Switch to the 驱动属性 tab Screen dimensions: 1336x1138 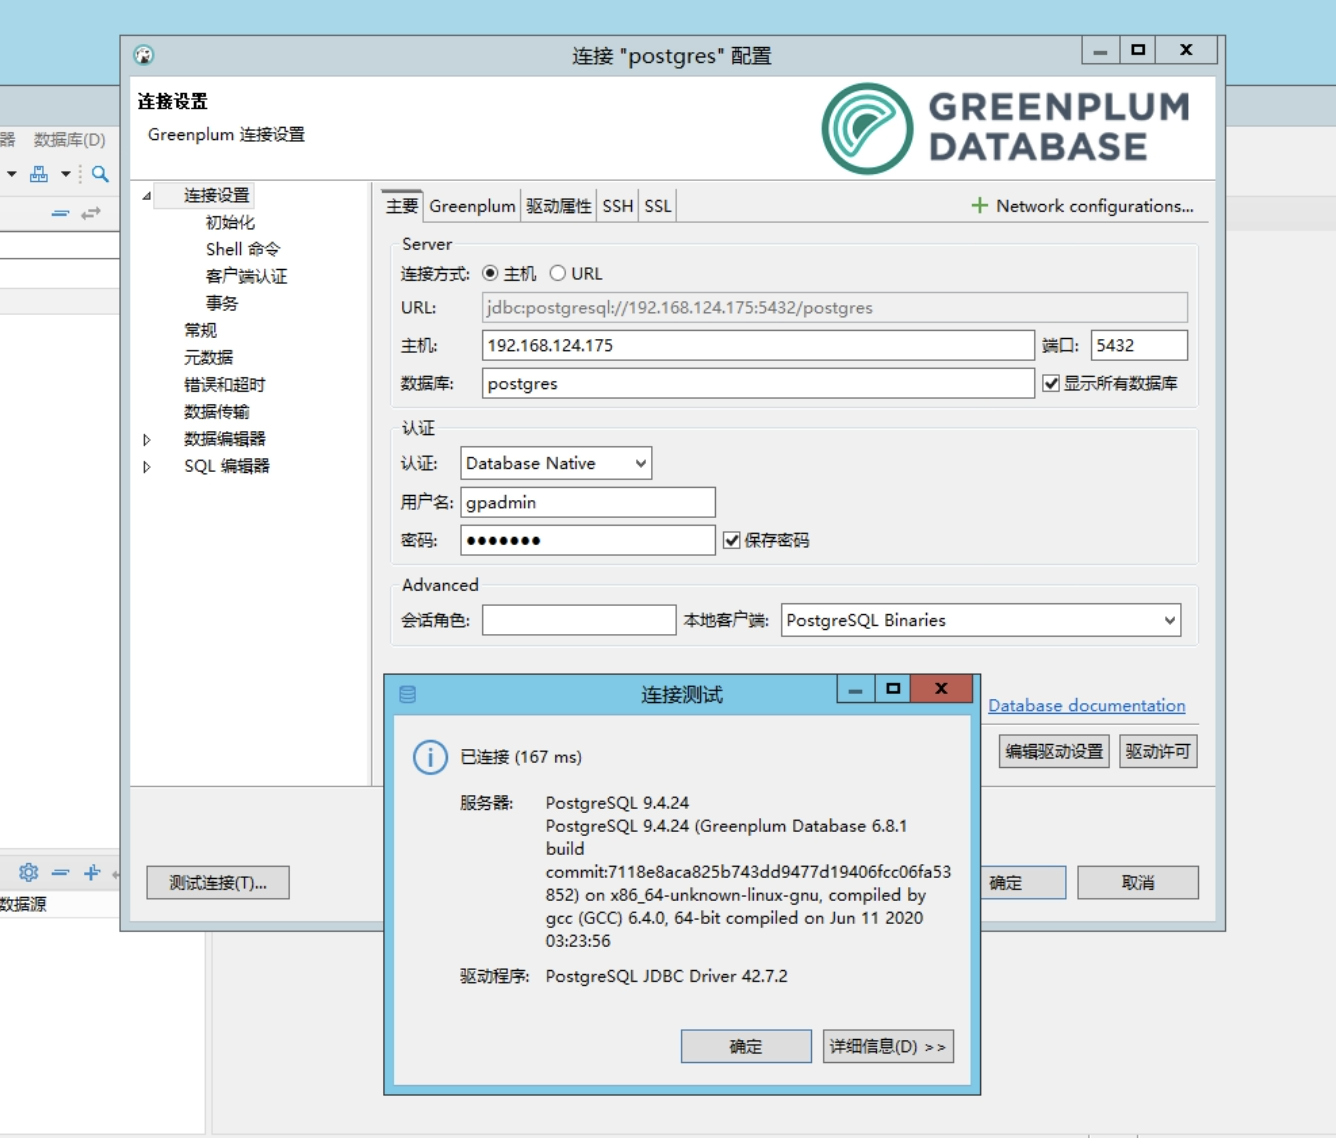click(x=558, y=206)
